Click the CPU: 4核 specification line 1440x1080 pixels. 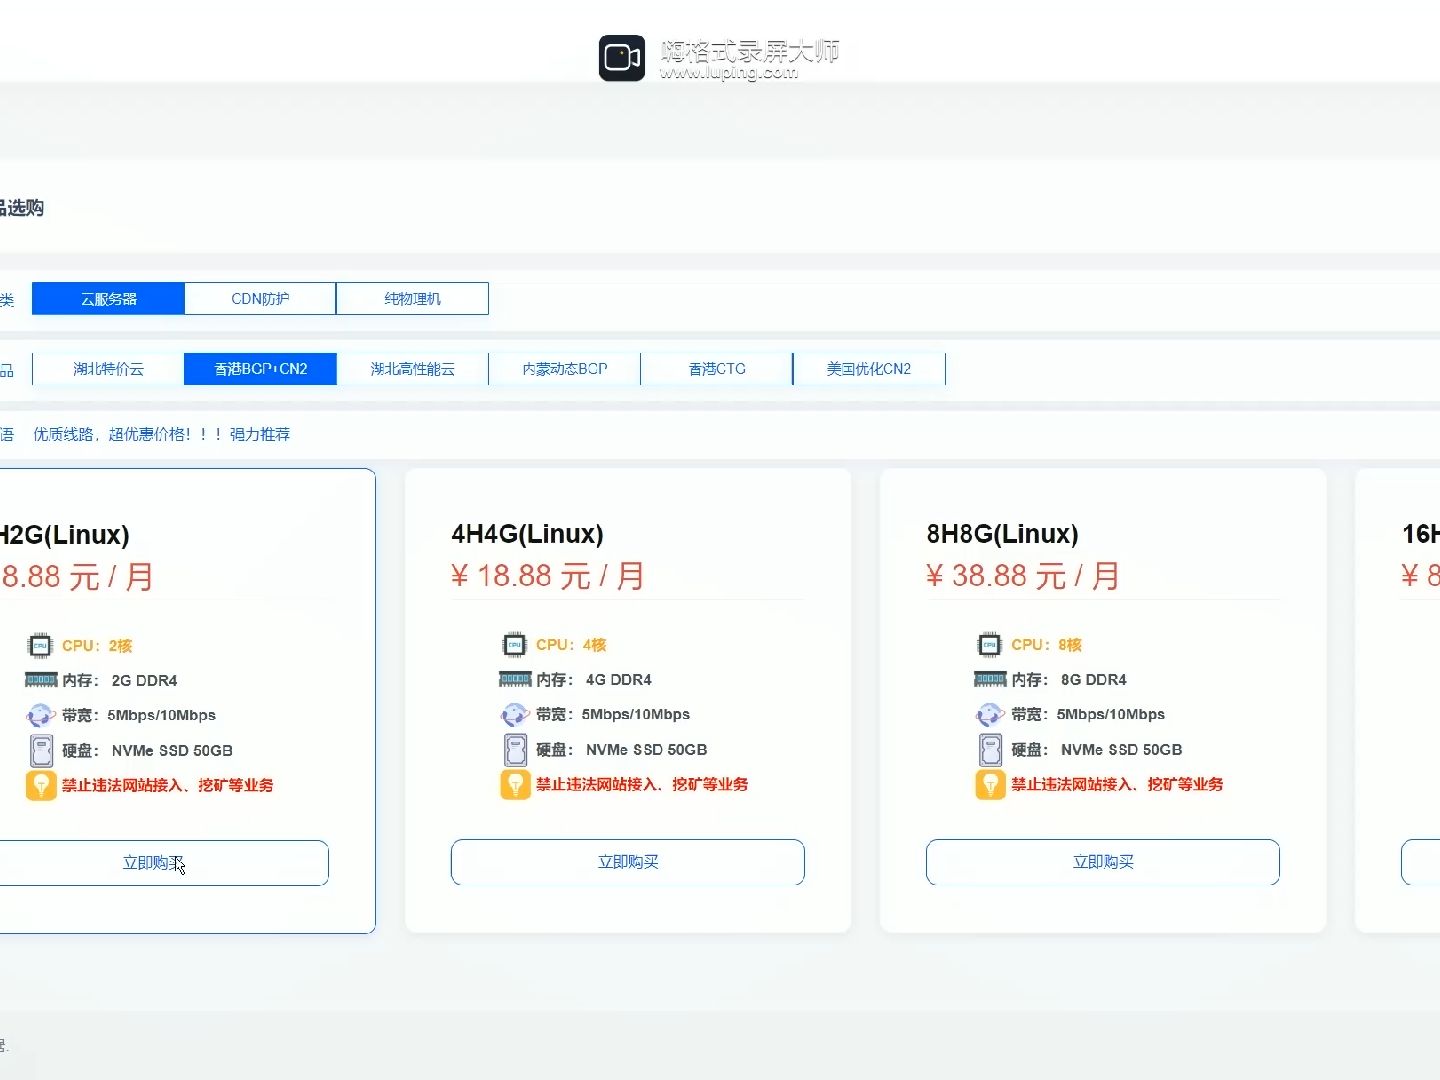[571, 645]
